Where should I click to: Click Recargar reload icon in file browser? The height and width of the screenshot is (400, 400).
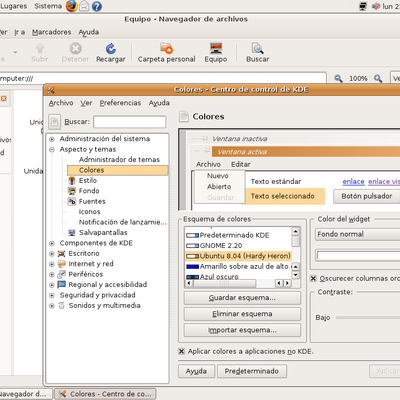pyautogui.click(x=111, y=49)
